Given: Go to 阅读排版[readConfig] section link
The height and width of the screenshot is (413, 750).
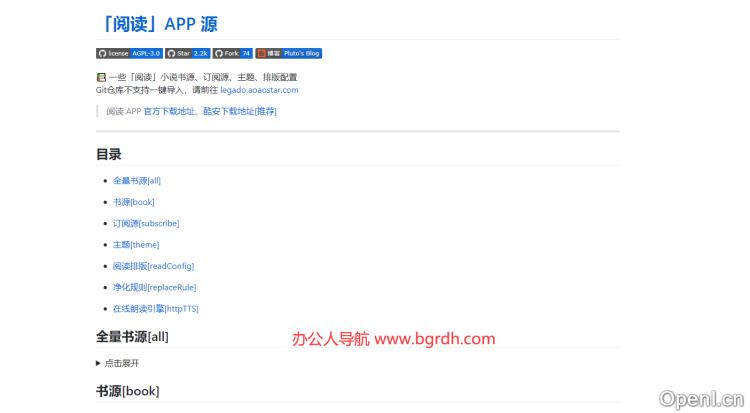Looking at the screenshot, I should 154,266.
